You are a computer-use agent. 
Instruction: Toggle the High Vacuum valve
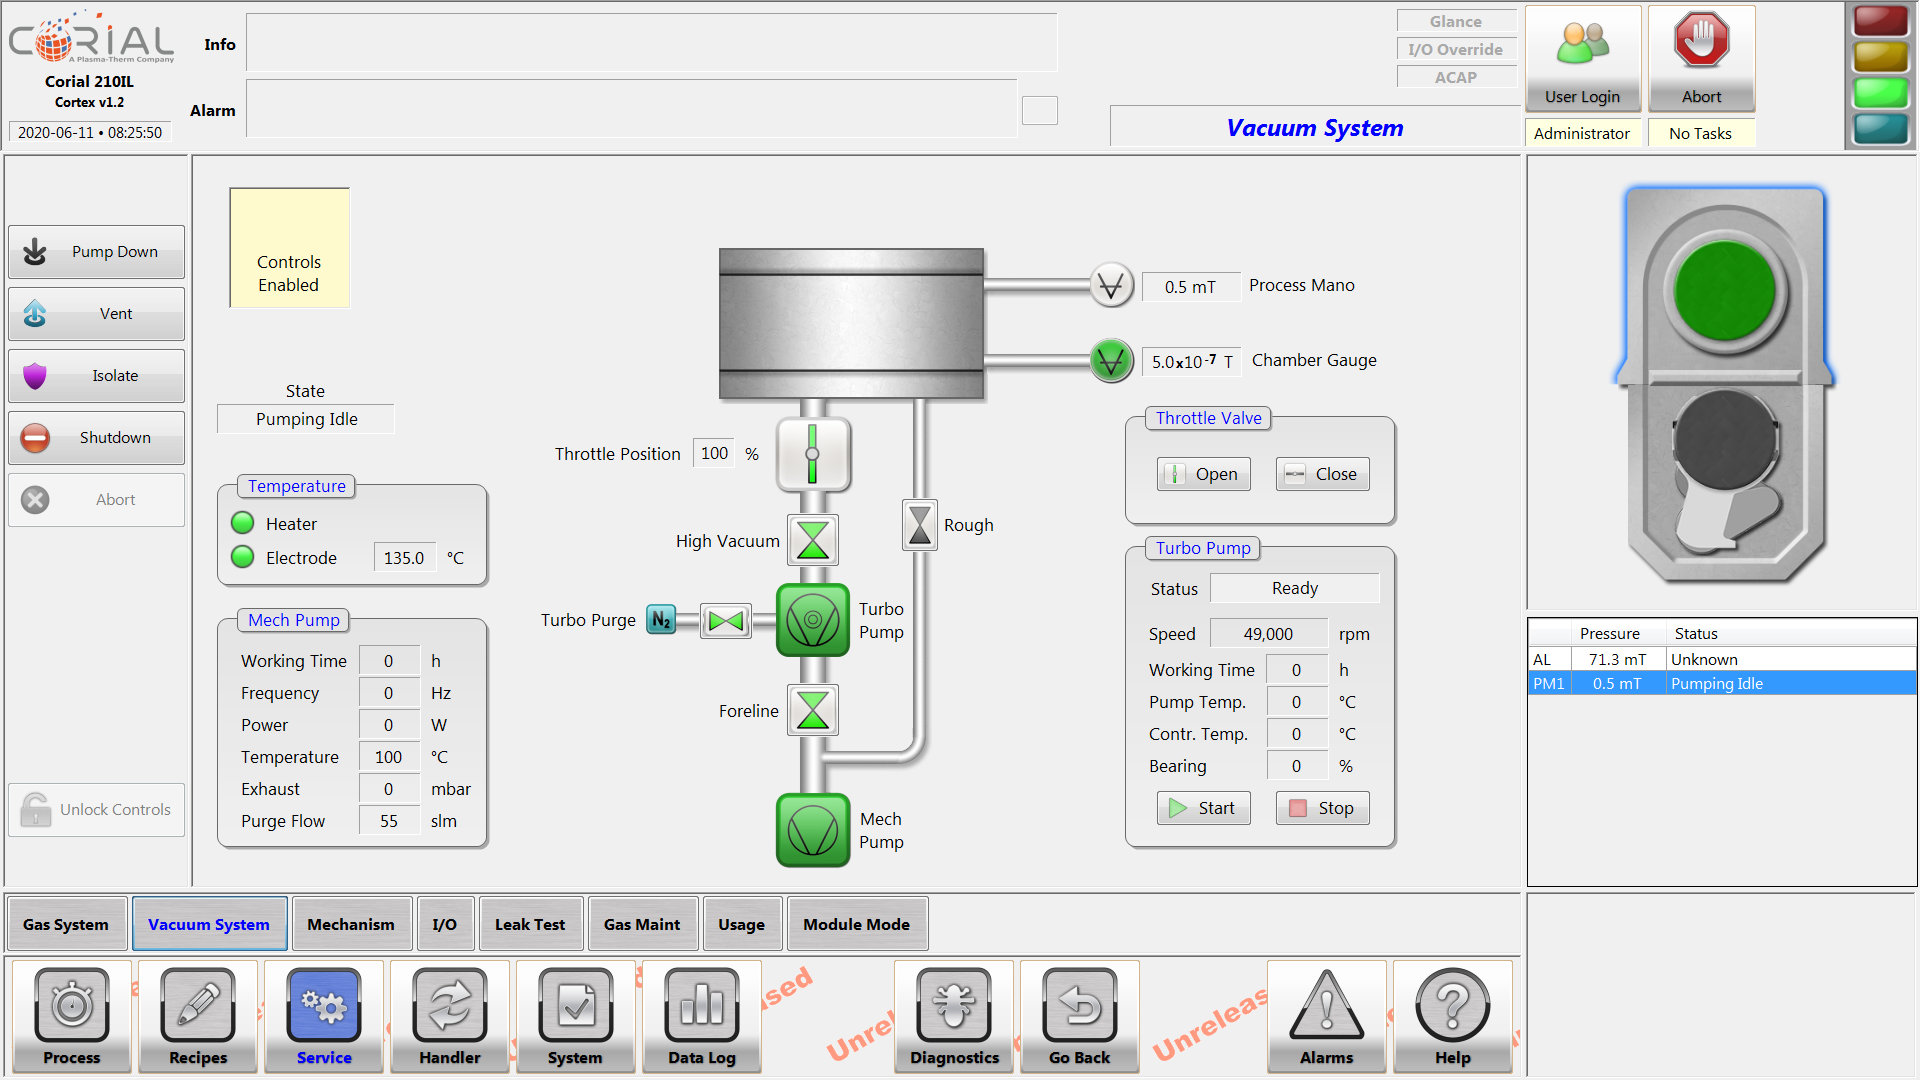coord(813,540)
